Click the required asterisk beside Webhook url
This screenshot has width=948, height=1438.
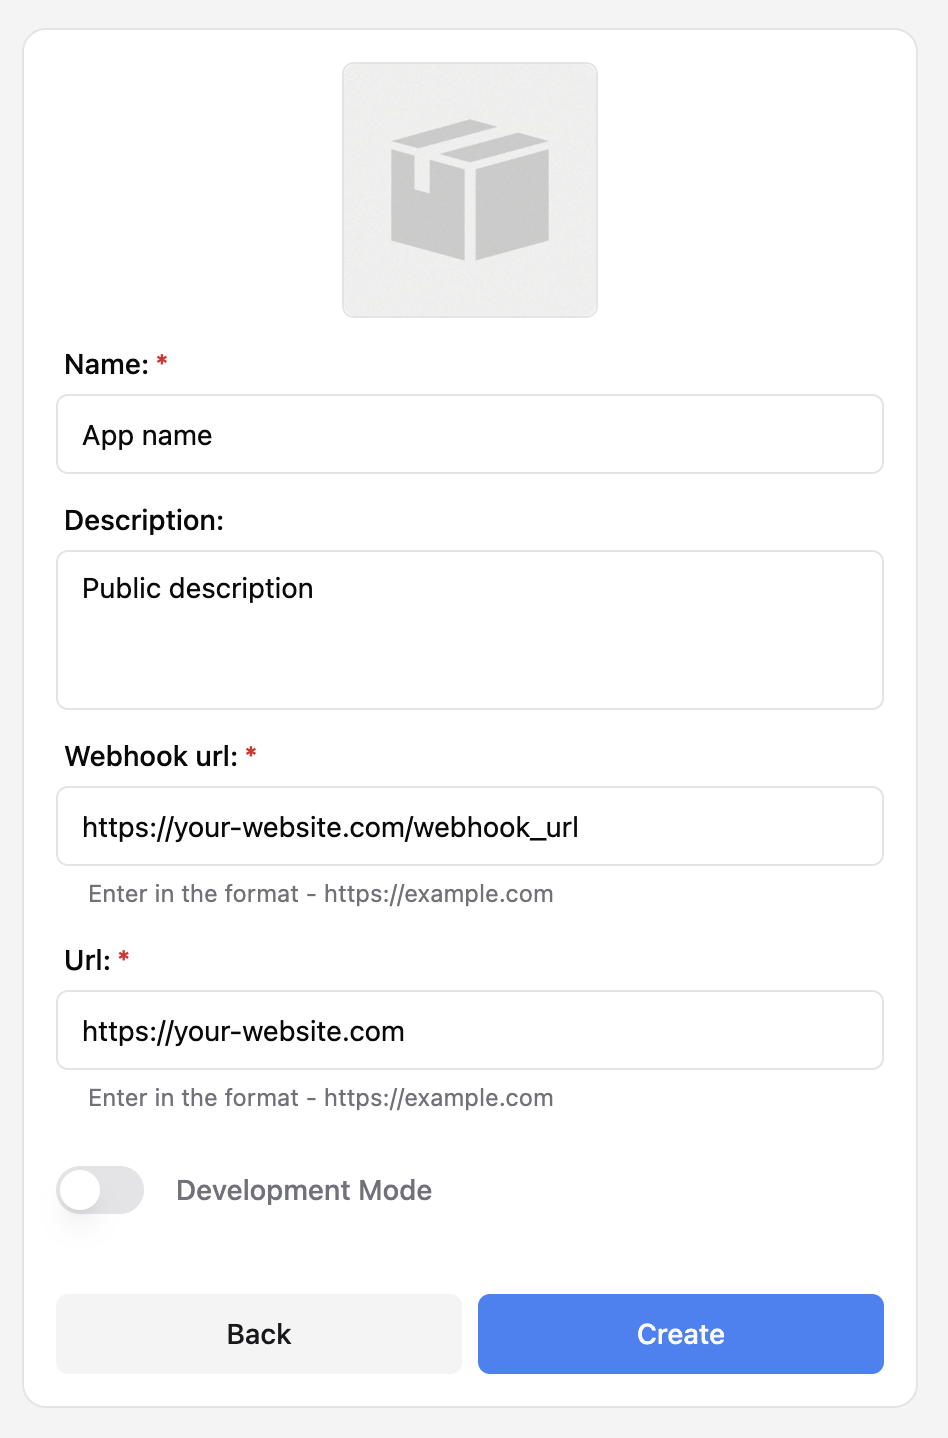point(251,754)
